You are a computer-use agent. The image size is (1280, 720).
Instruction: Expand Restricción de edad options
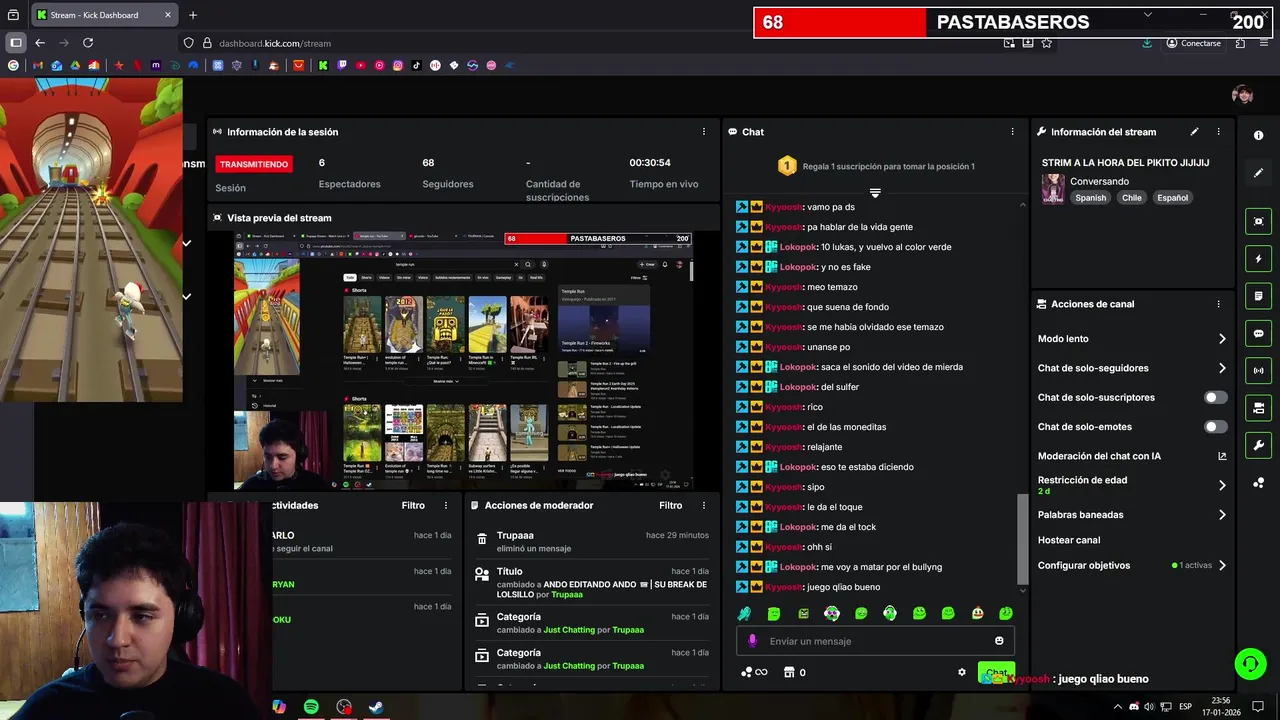click(1222, 485)
